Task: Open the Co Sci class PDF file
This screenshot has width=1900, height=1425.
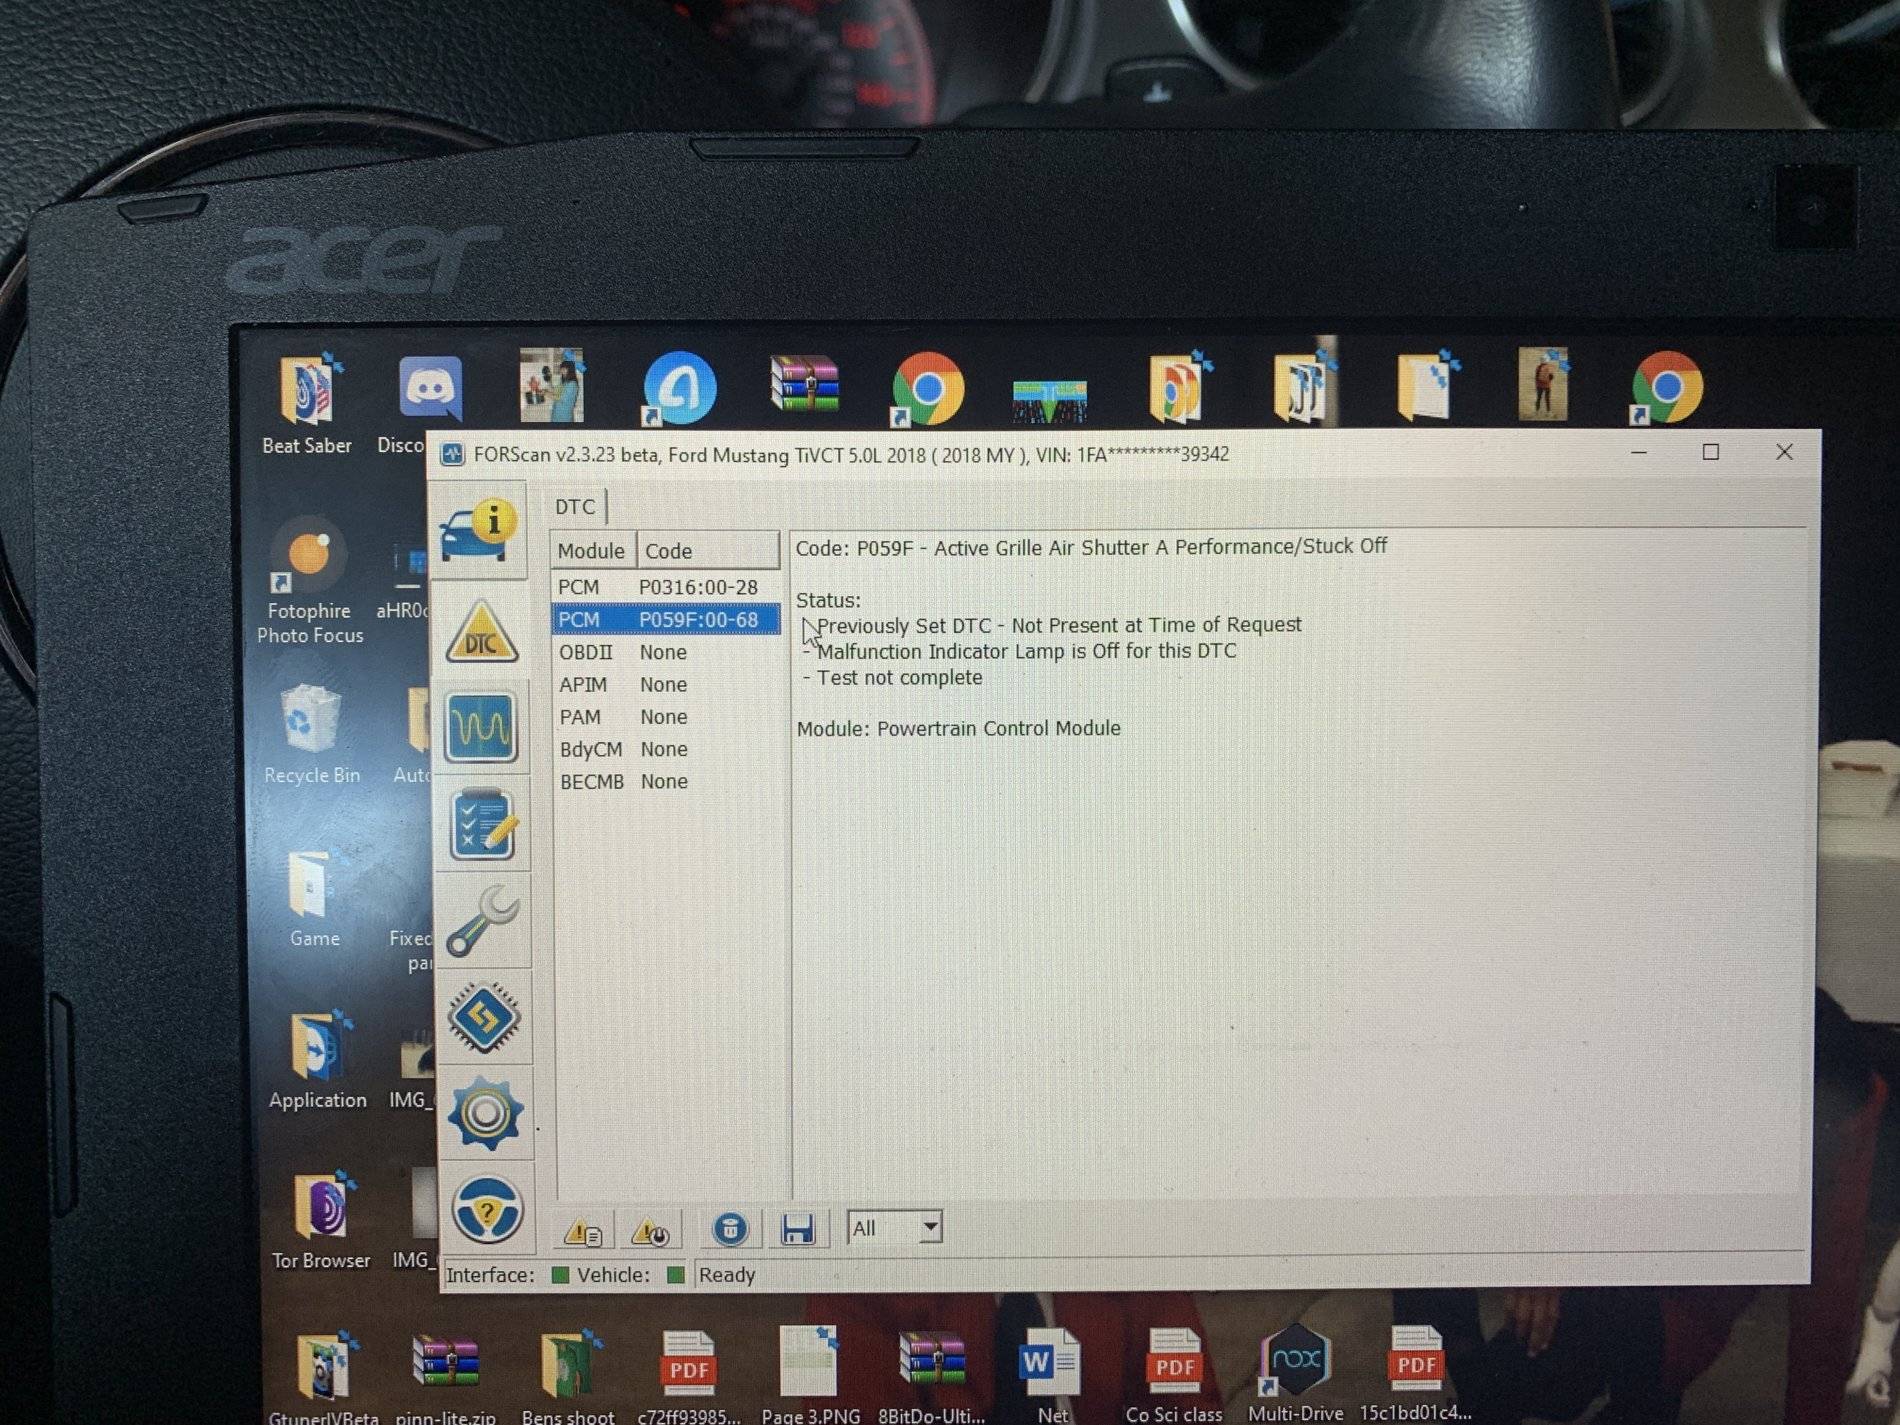Action: tap(1174, 1373)
